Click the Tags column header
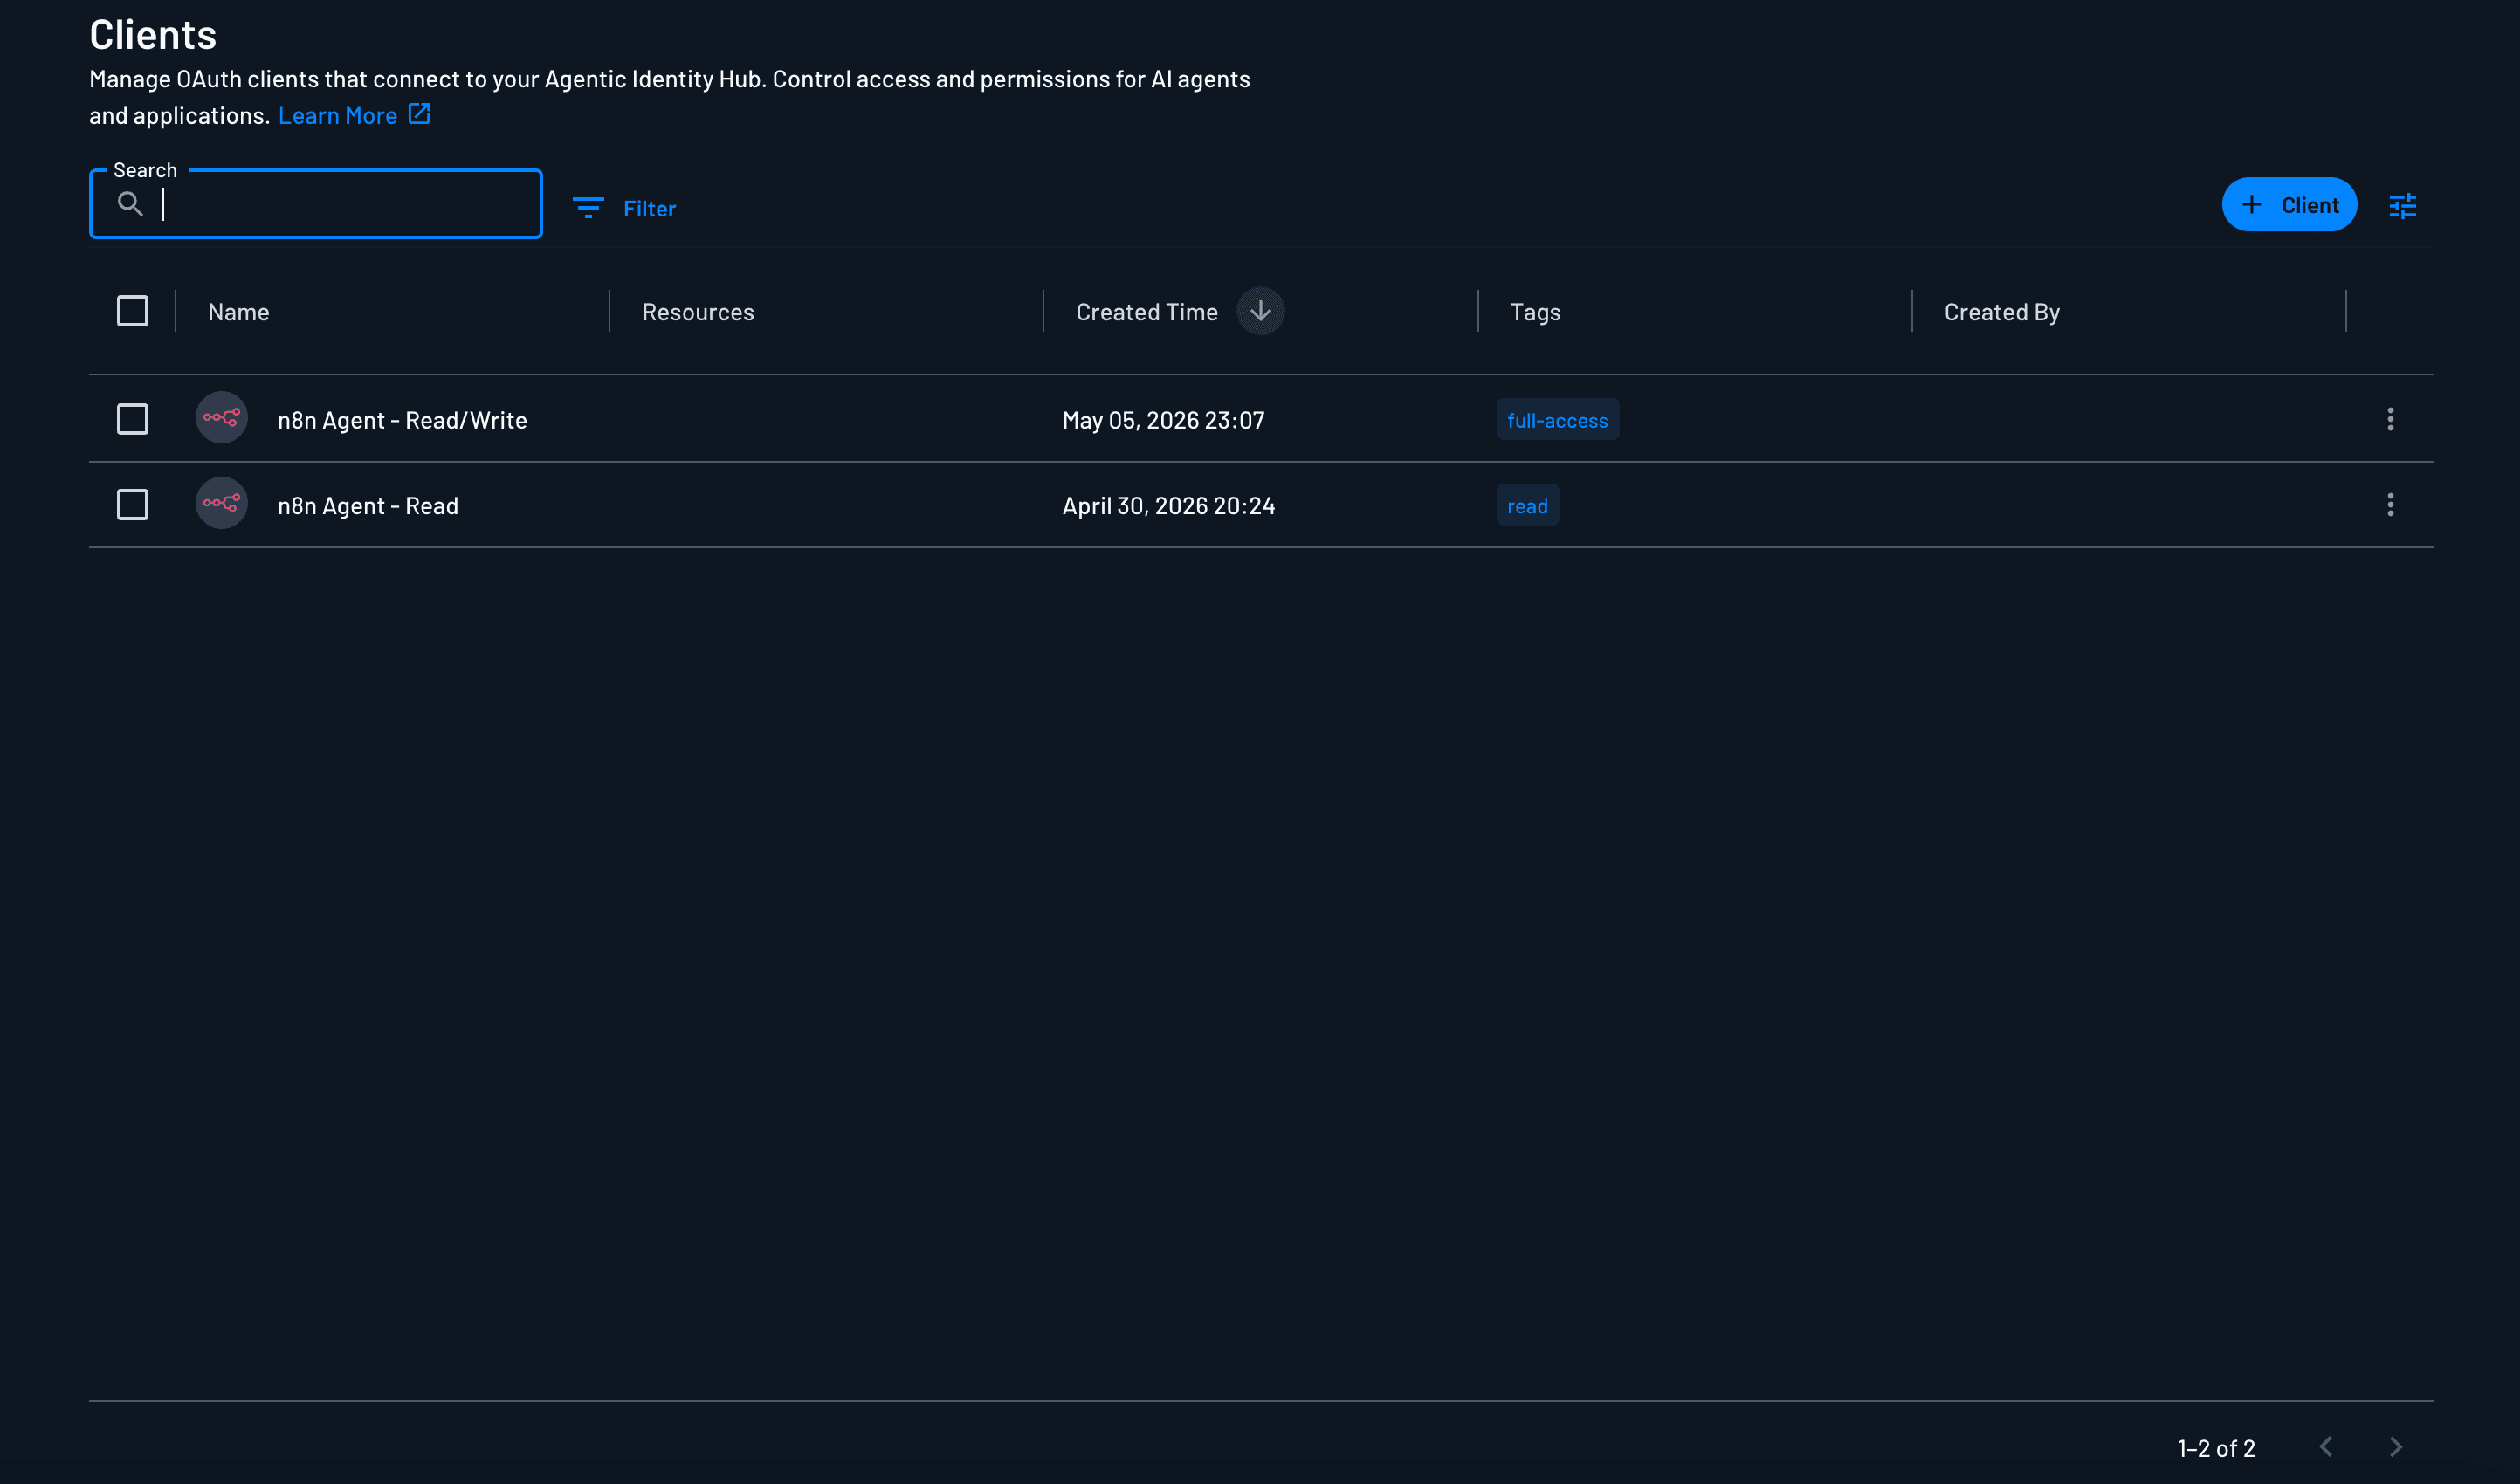Screen dimensions: 2520x1484 point(1535,312)
